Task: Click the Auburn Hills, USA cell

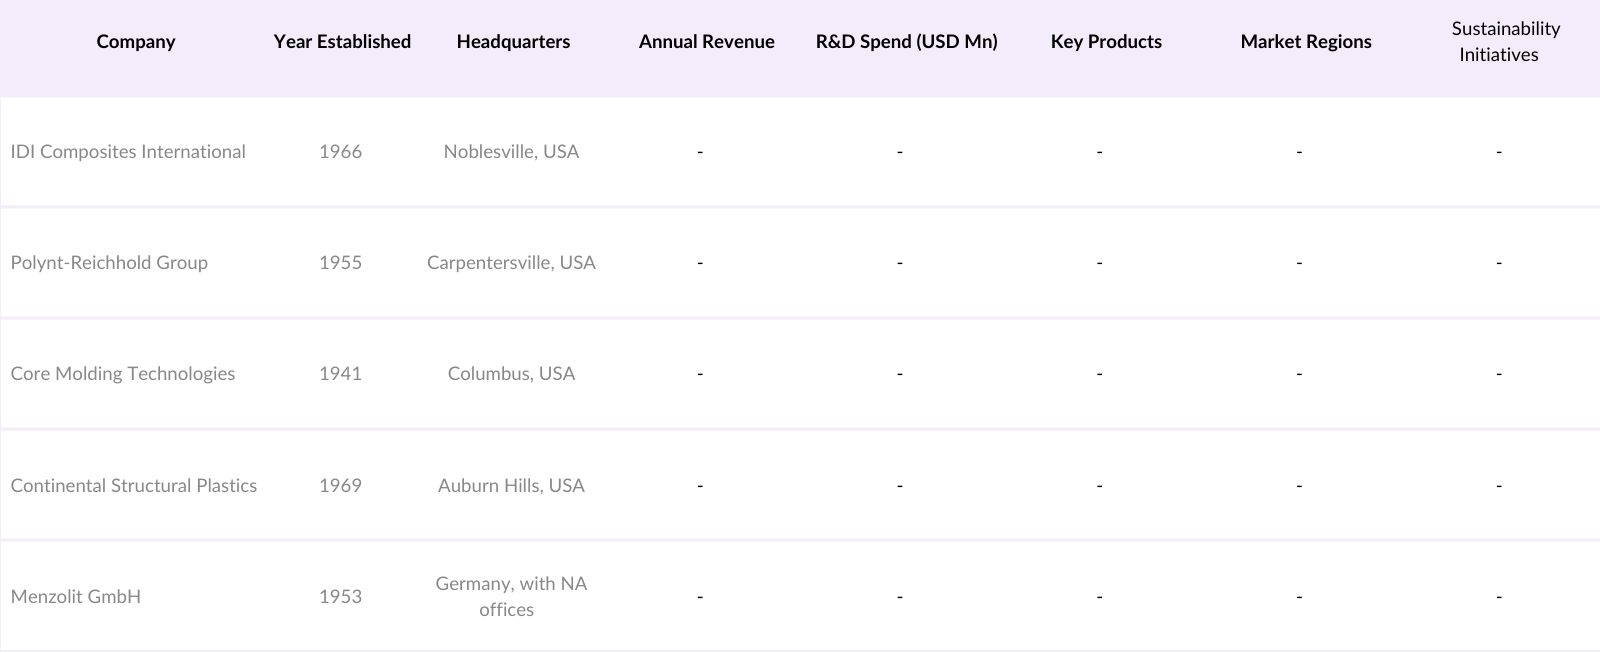Action: pos(511,486)
